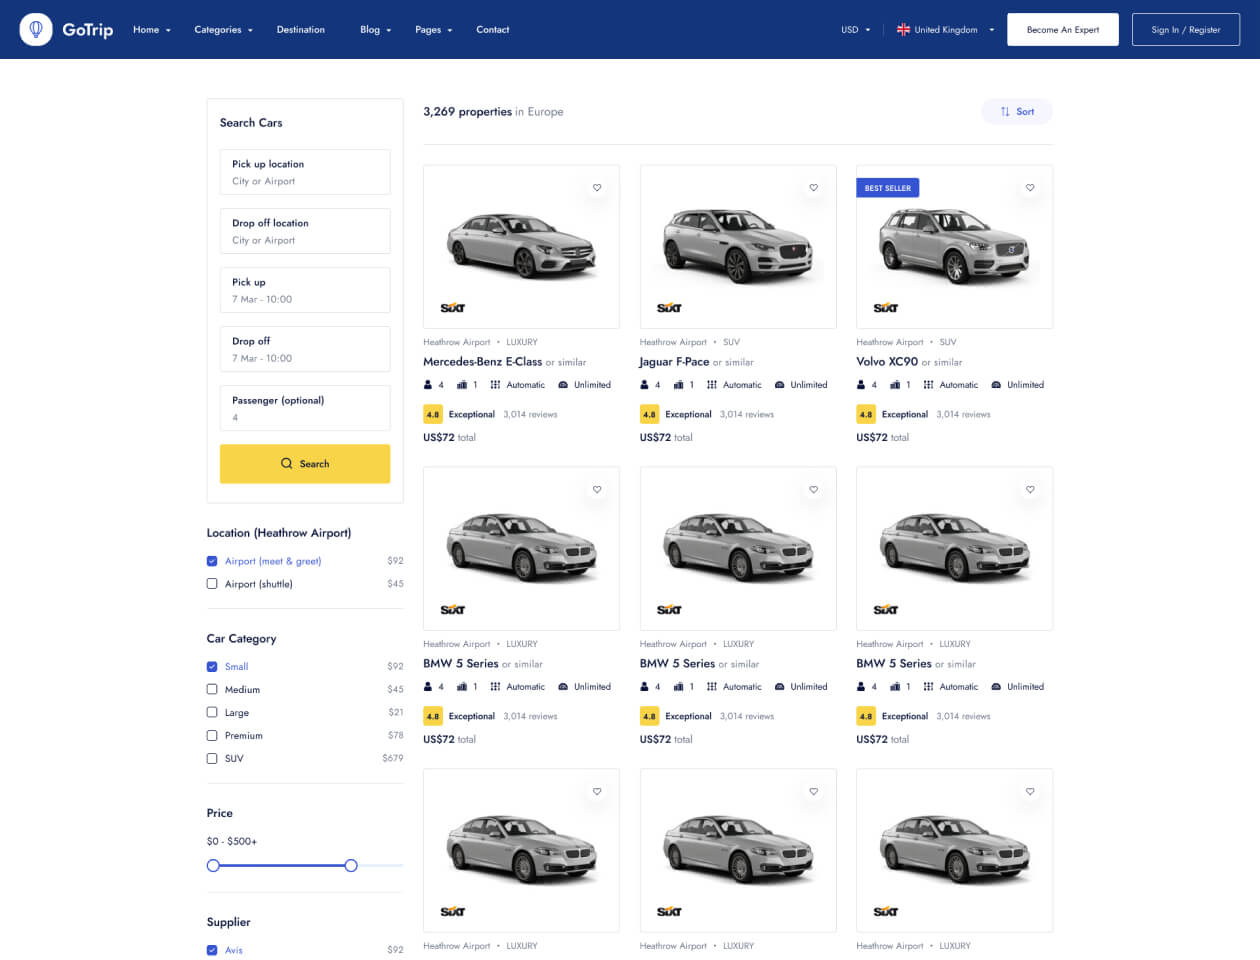Click heart icon on first BMW 5 Series
Screen dimensions: 1260x960
click(x=597, y=490)
